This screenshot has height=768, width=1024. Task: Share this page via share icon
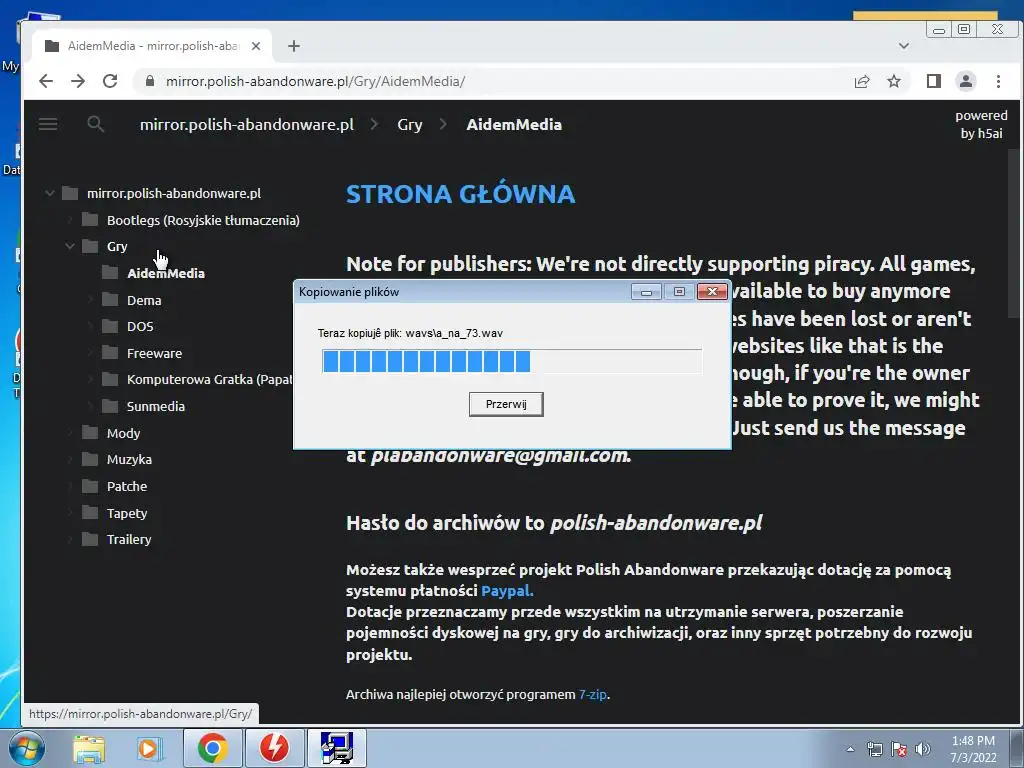coord(862,81)
